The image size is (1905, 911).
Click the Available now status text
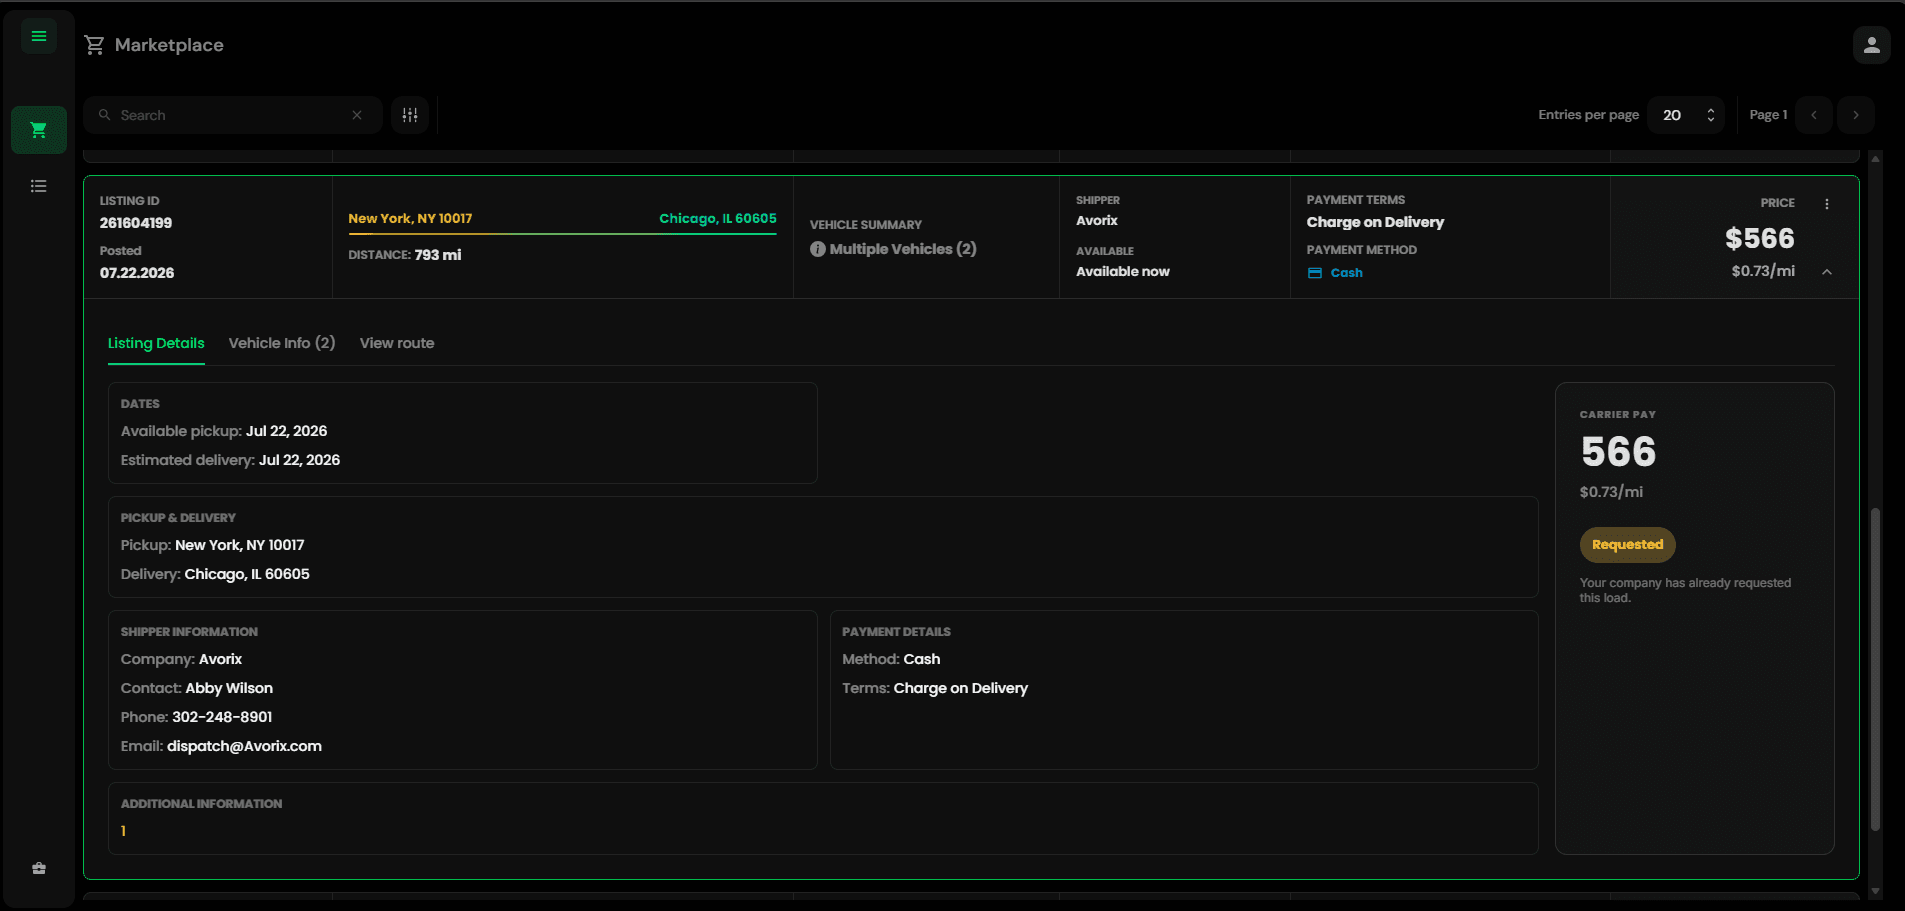(1123, 271)
